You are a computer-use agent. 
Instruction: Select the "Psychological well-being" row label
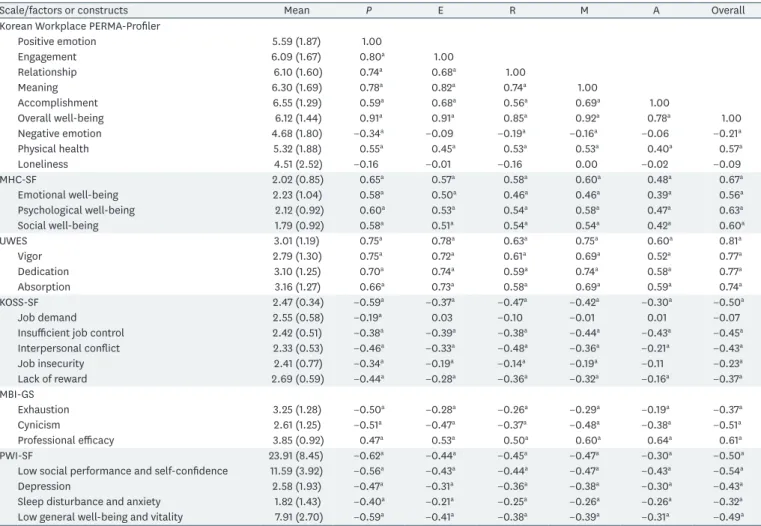76,211
